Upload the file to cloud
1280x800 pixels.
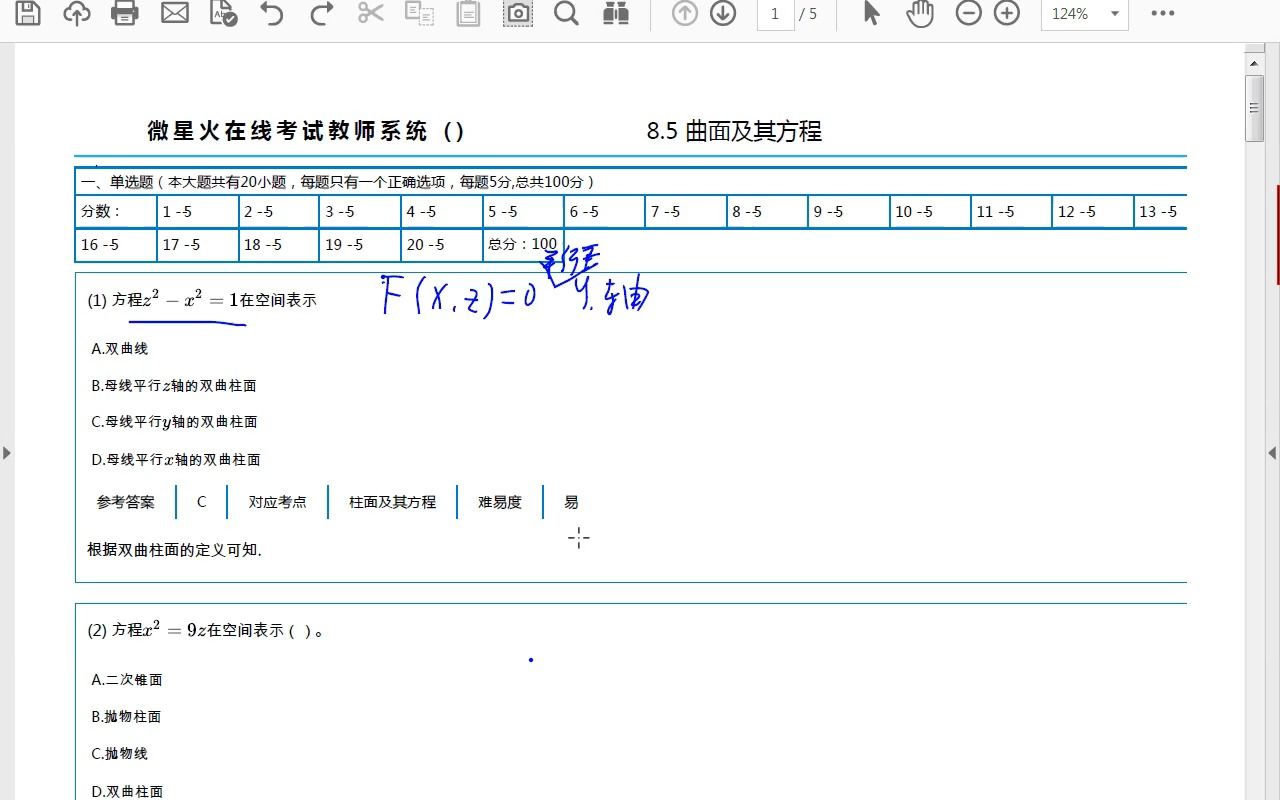pyautogui.click(x=77, y=13)
